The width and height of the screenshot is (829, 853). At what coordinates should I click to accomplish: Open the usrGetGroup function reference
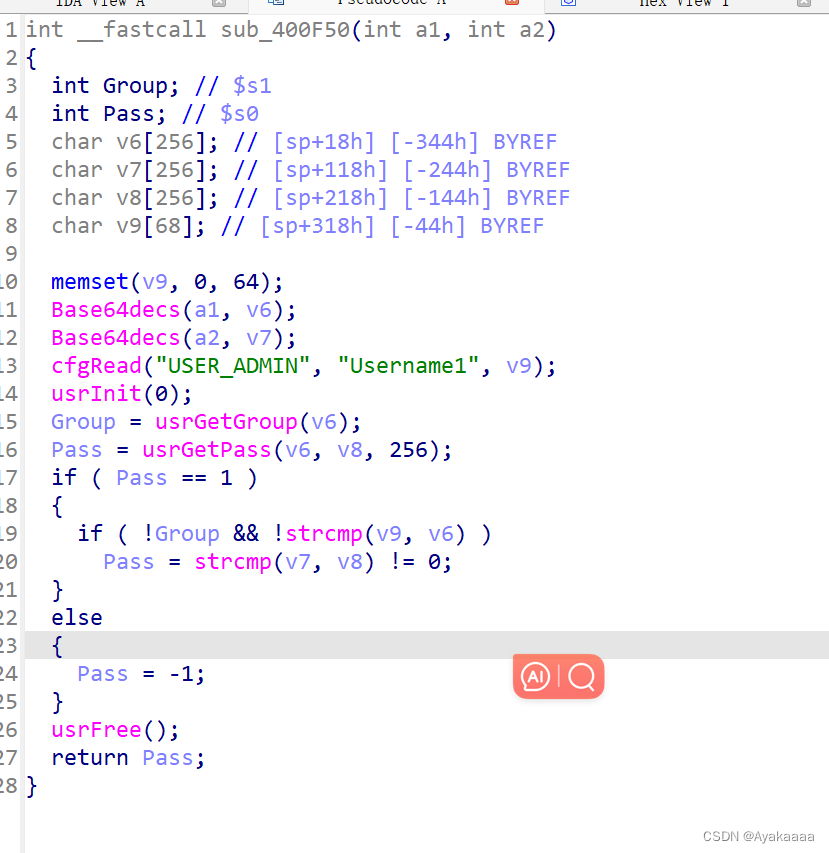coord(226,422)
